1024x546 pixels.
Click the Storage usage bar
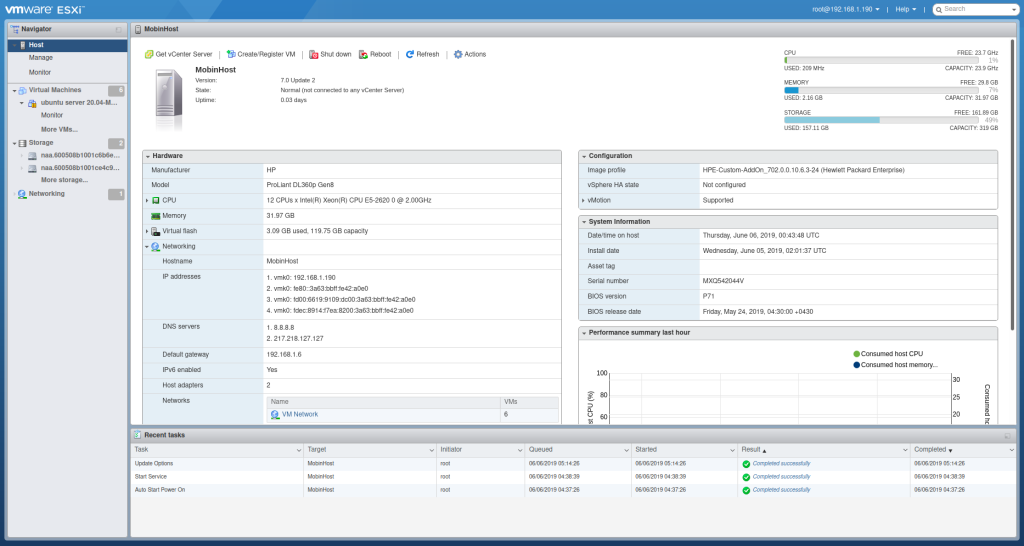(881, 120)
